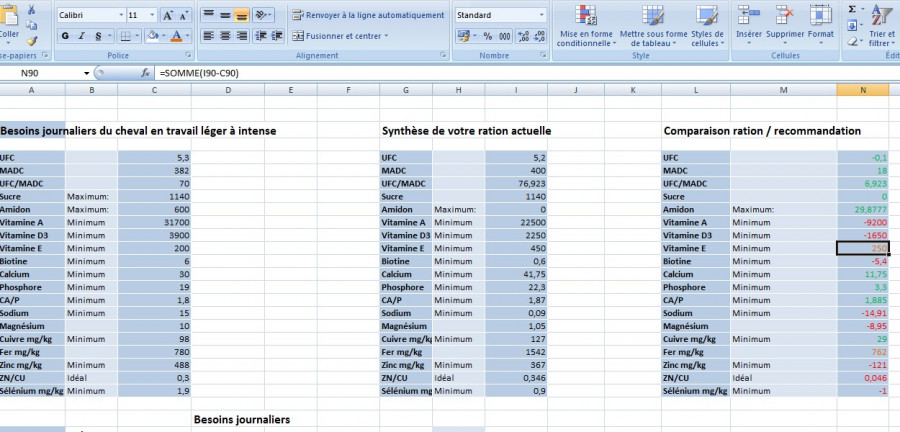Select Fer mg/kg comparison value 762
900x432 pixels.
[863, 352]
